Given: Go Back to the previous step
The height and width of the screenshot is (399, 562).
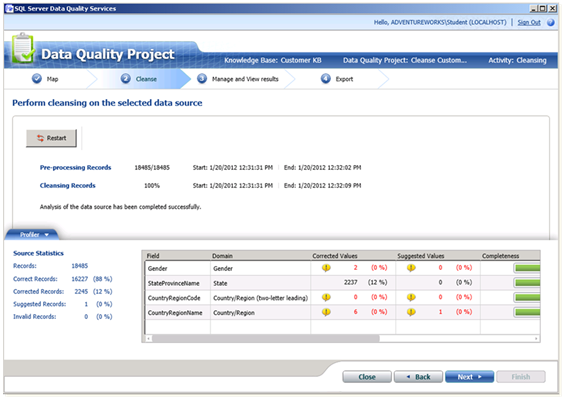Looking at the screenshot, I should coord(418,377).
